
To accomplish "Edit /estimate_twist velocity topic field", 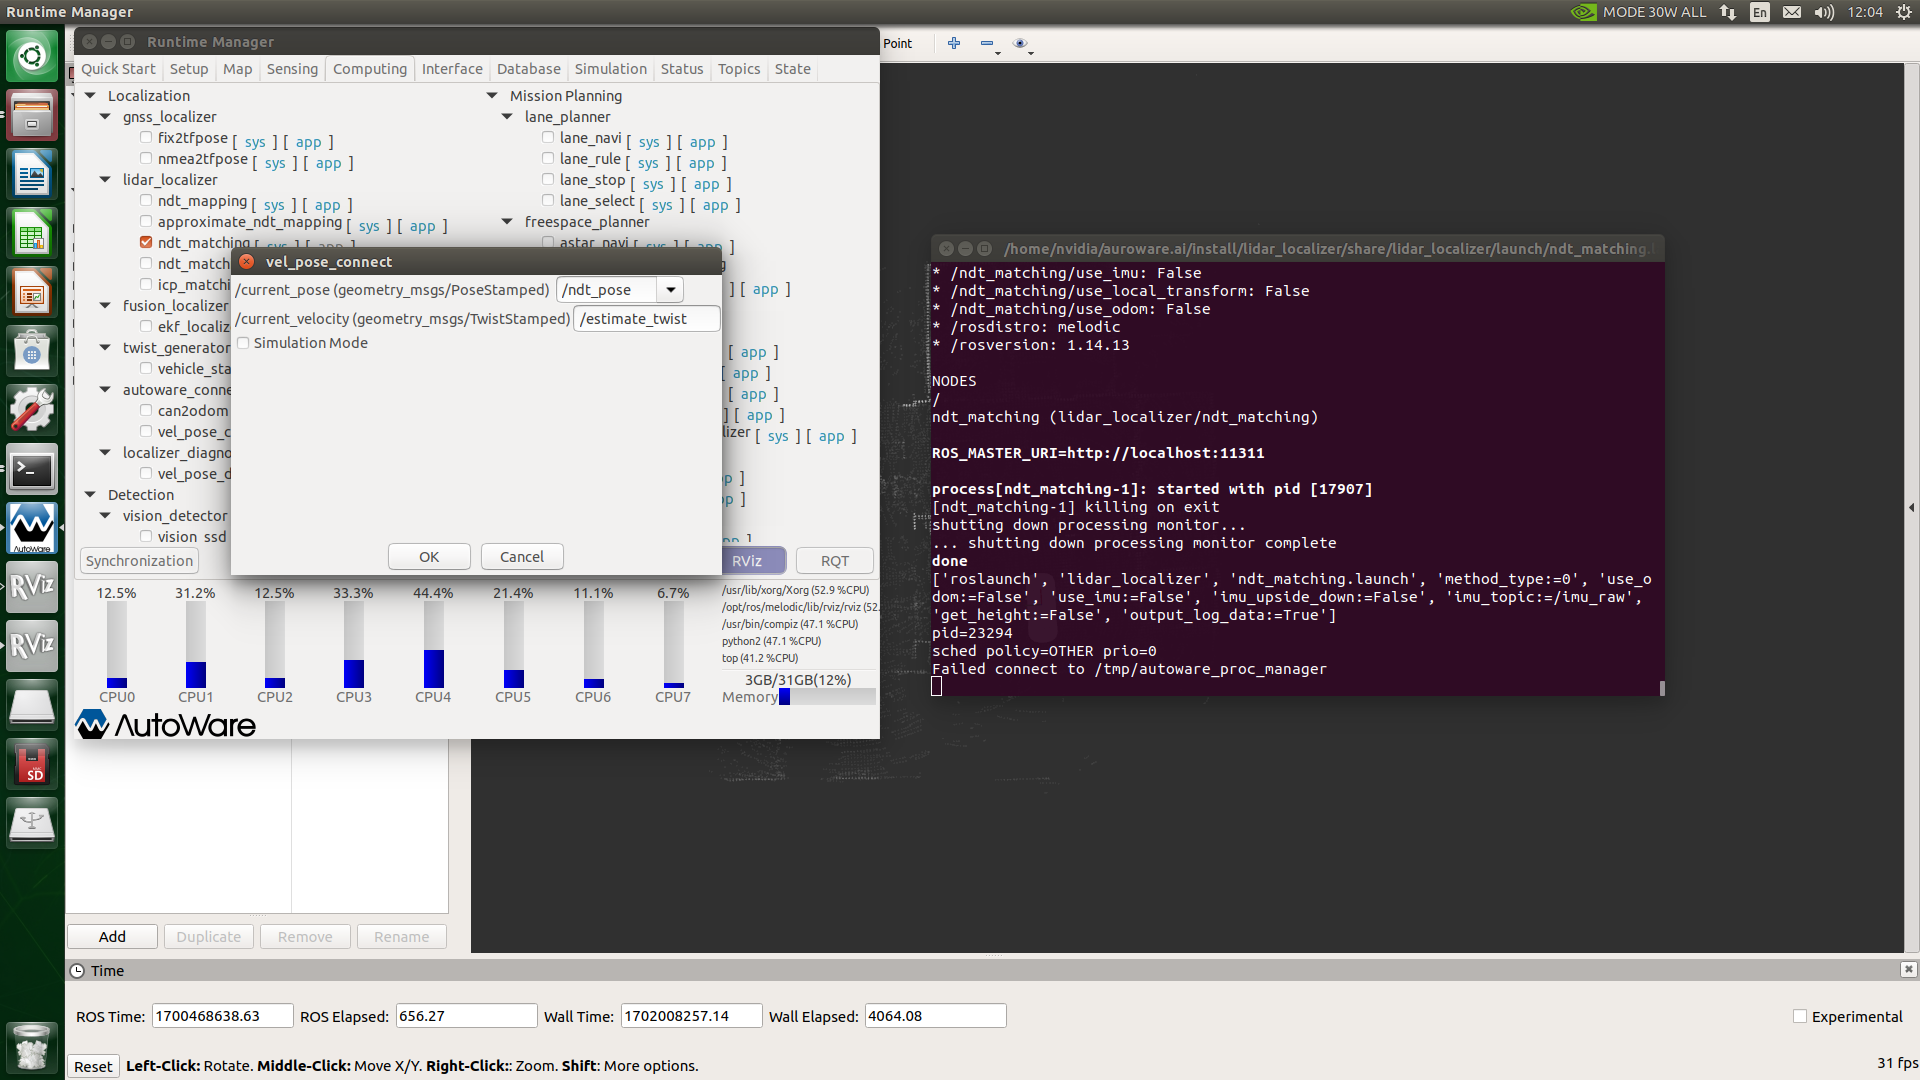I will click(646, 319).
